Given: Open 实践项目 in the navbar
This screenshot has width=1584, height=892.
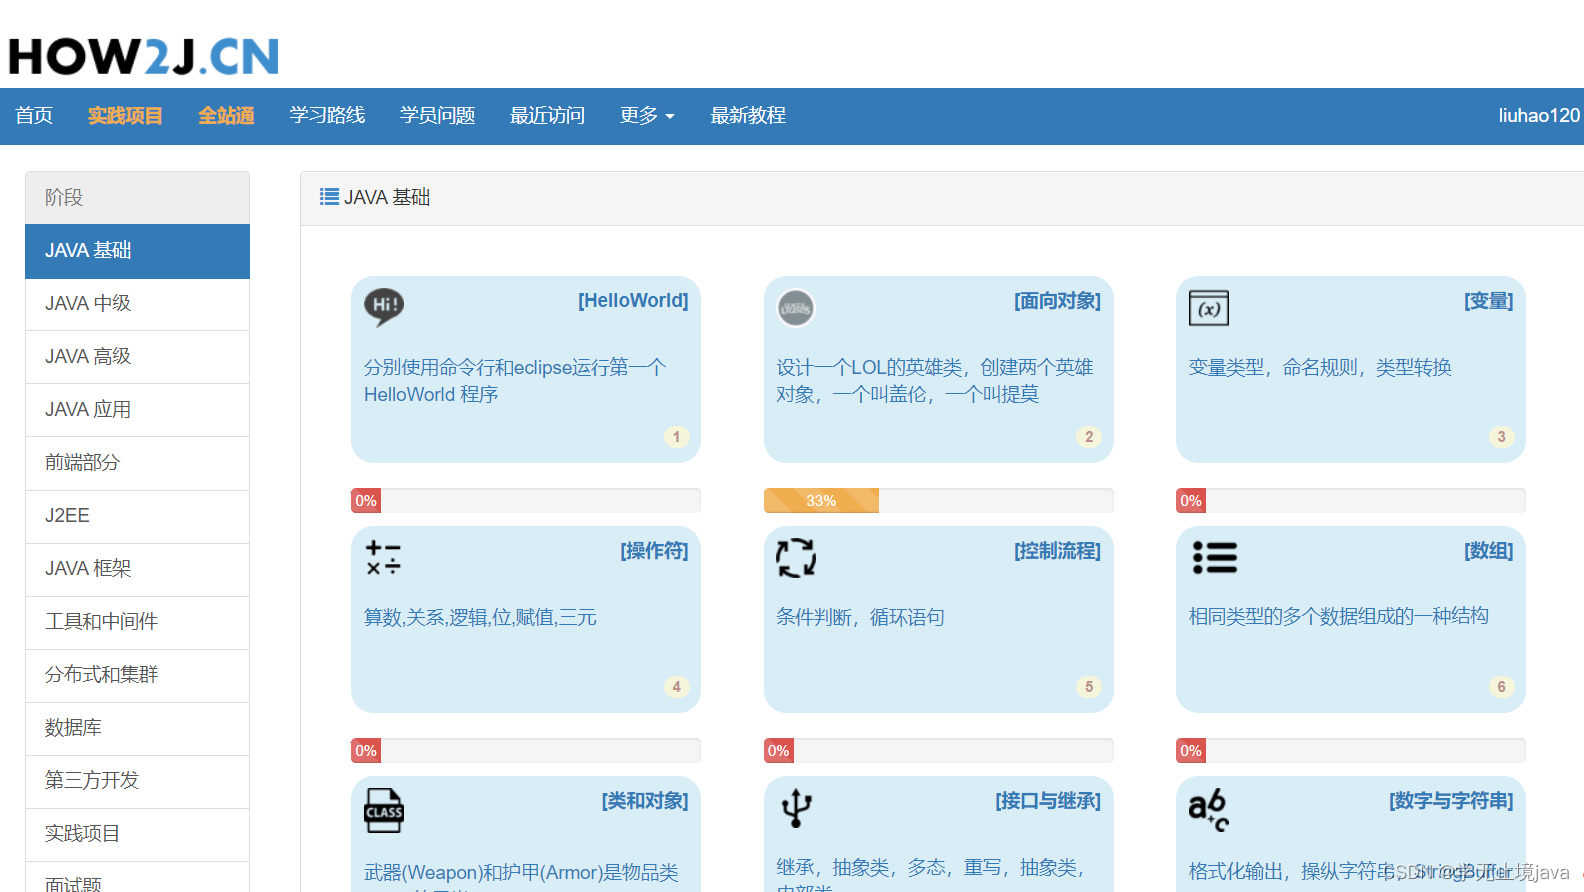Looking at the screenshot, I should tap(125, 116).
